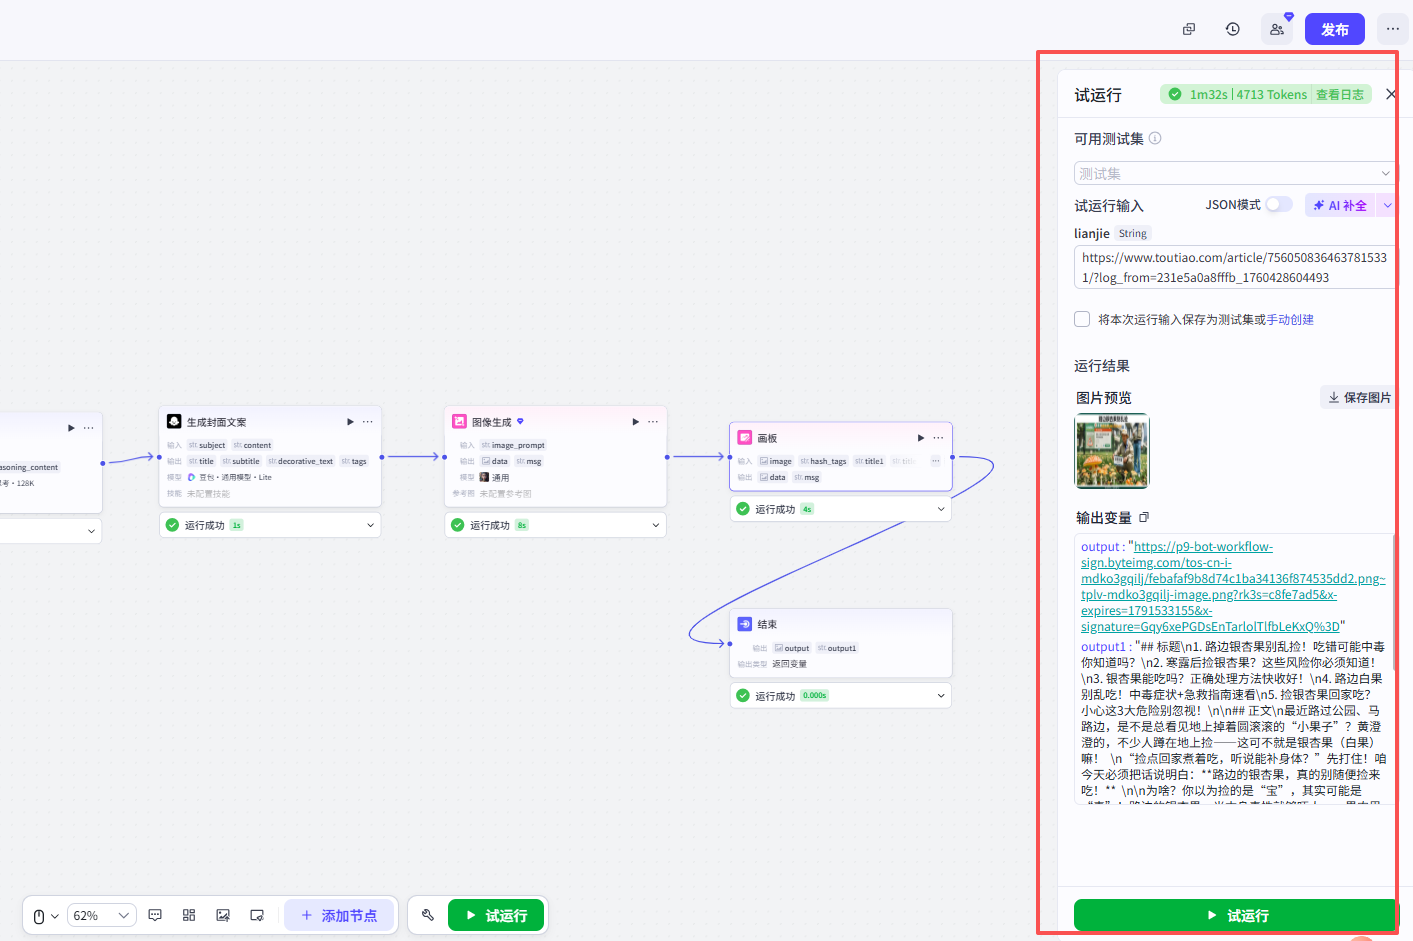Click the auto-layout grid icon in bottom toolbar
Viewport: 1413px width, 941px height.
tap(189, 915)
